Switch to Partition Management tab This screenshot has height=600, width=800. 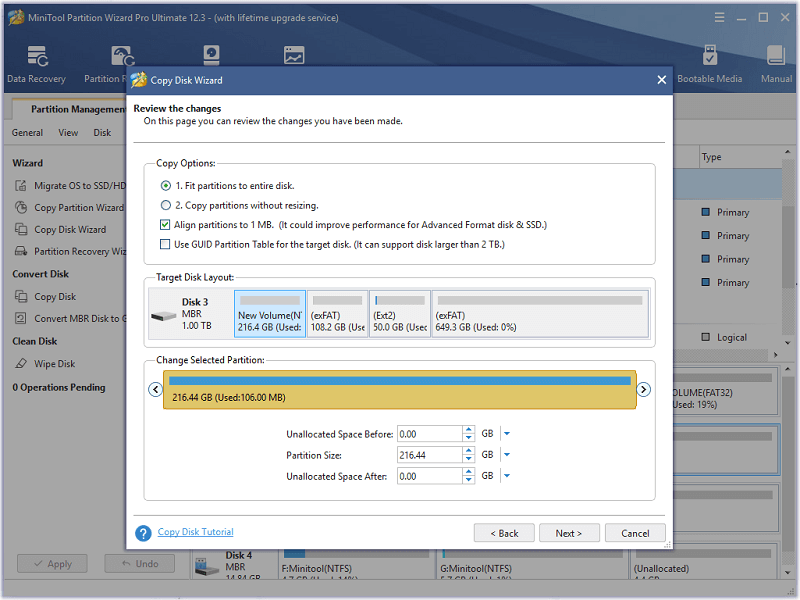(71, 109)
